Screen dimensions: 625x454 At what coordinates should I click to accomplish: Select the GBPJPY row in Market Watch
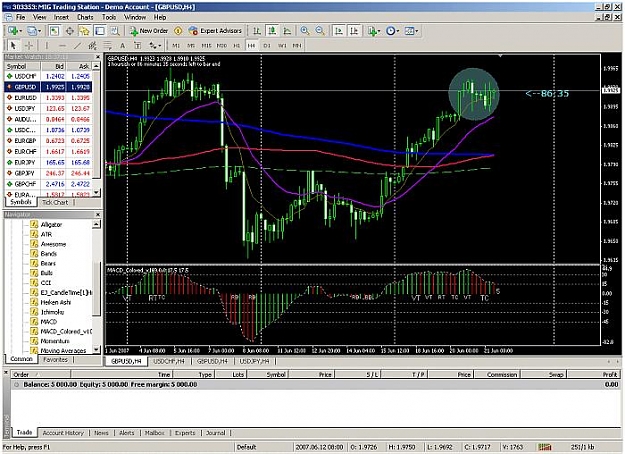[48, 173]
